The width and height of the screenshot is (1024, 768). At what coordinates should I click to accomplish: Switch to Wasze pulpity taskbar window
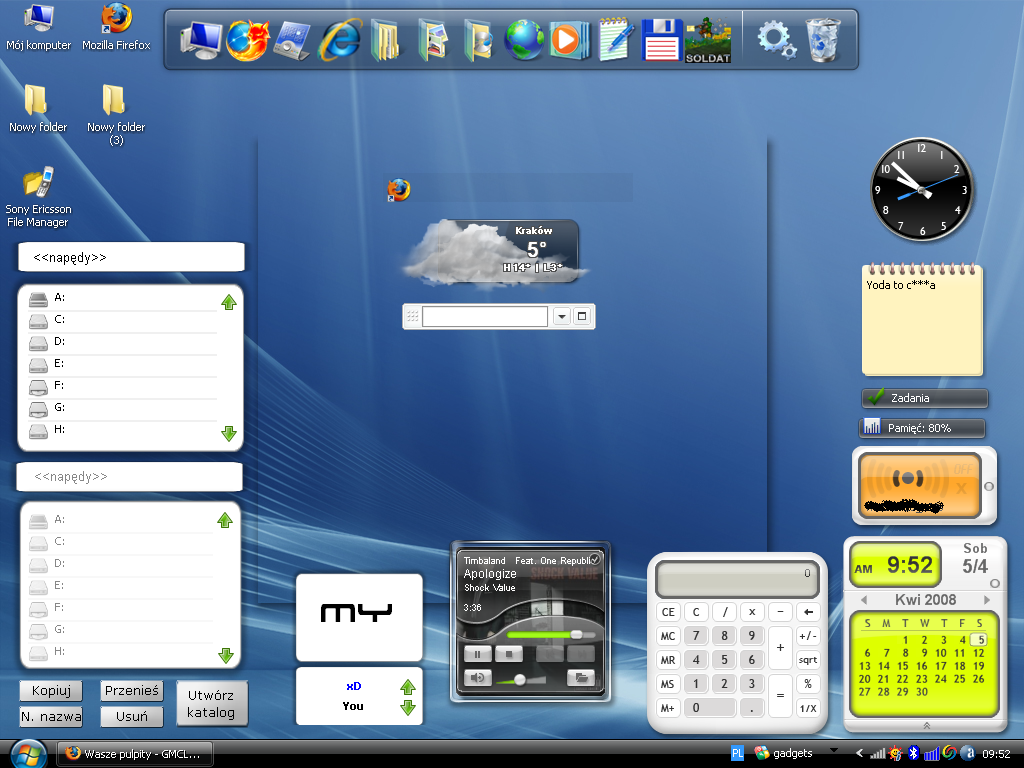pos(134,753)
